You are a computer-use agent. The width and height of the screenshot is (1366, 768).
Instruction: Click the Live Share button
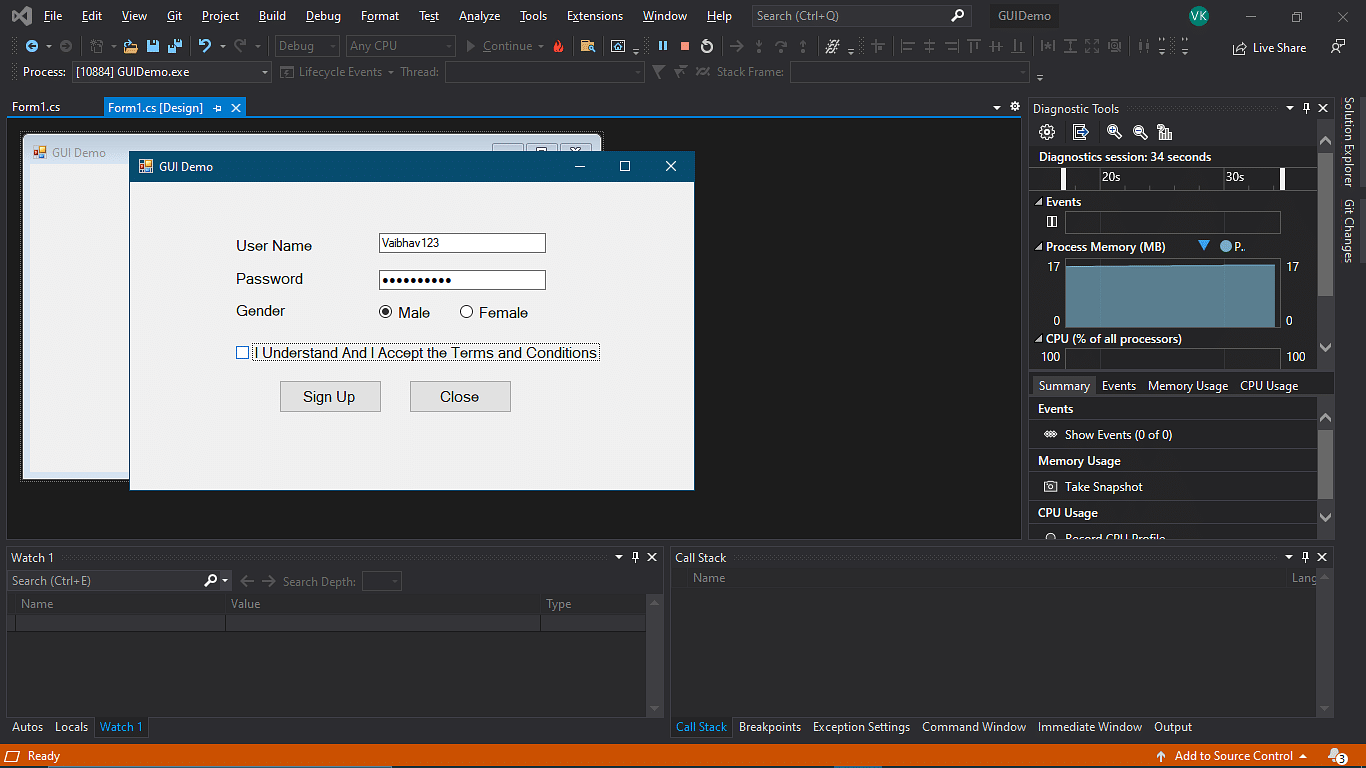click(x=1269, y=47)
